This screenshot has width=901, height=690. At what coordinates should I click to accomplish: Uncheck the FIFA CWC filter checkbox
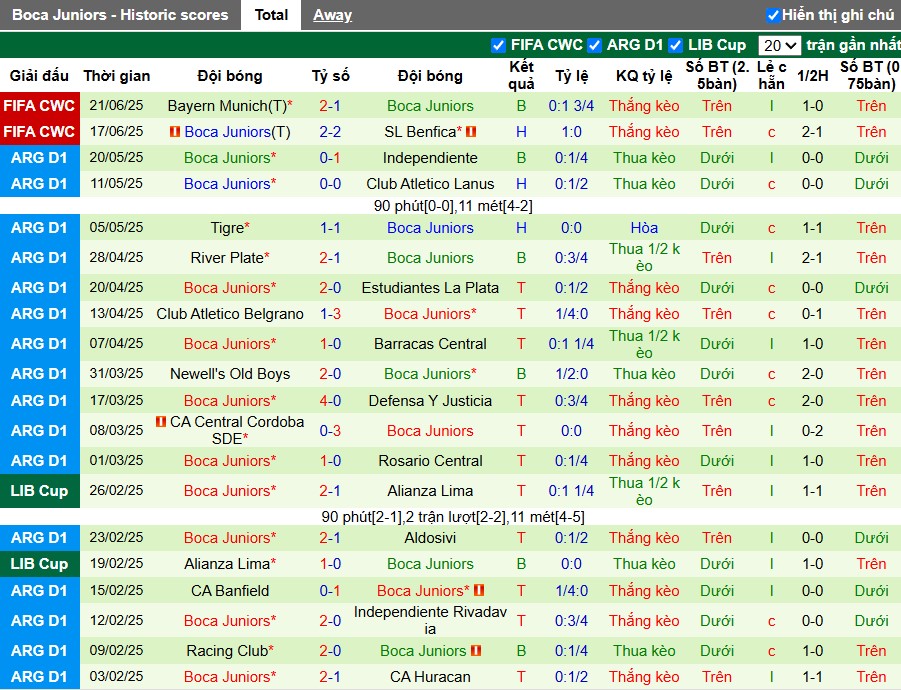(x=498, y=45)
